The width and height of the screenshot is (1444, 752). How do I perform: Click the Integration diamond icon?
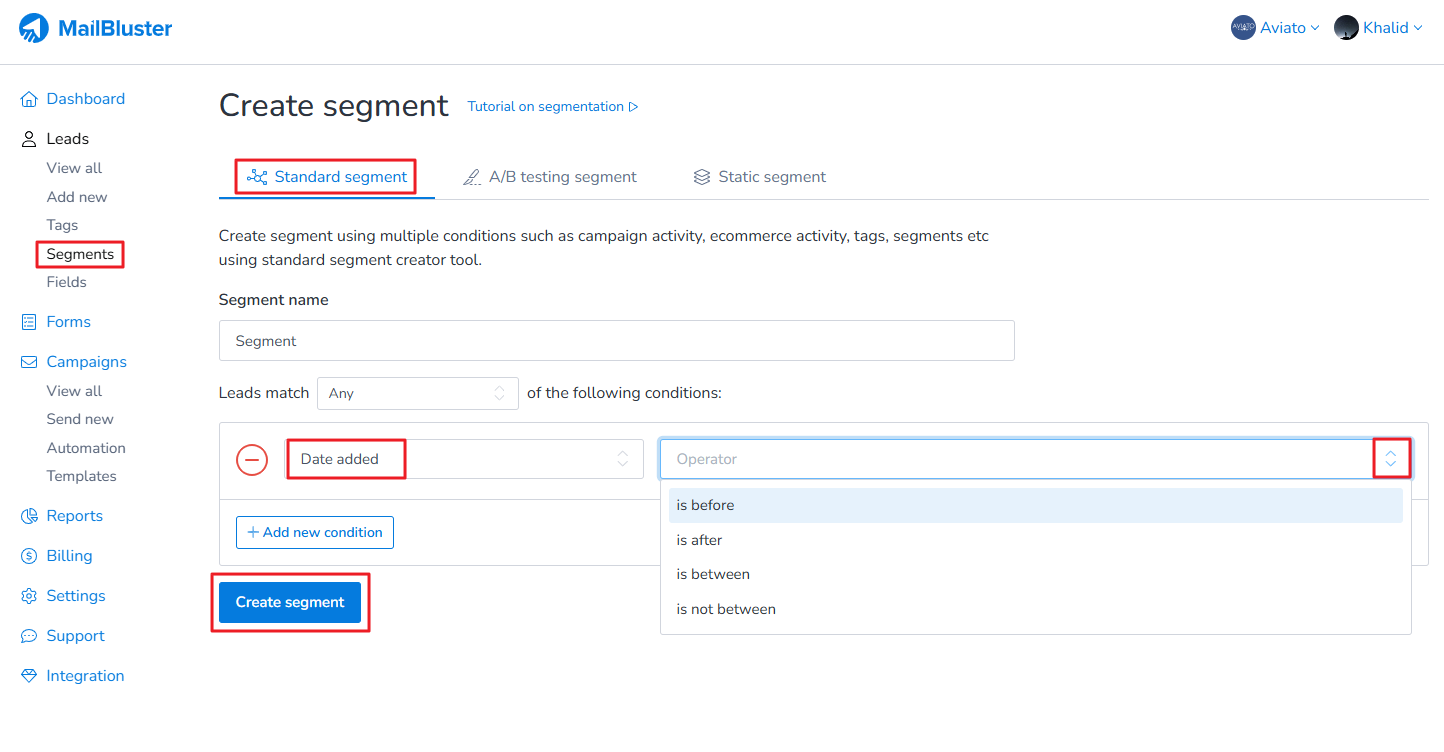29,676
